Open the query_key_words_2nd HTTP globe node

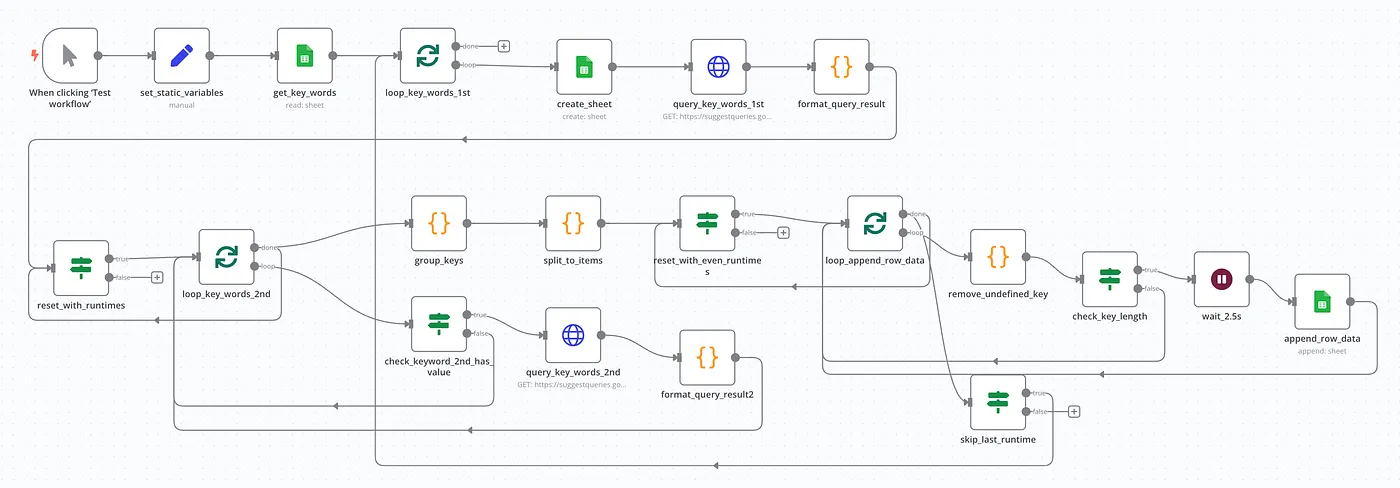pyautogui.click(x=573, y=335)
